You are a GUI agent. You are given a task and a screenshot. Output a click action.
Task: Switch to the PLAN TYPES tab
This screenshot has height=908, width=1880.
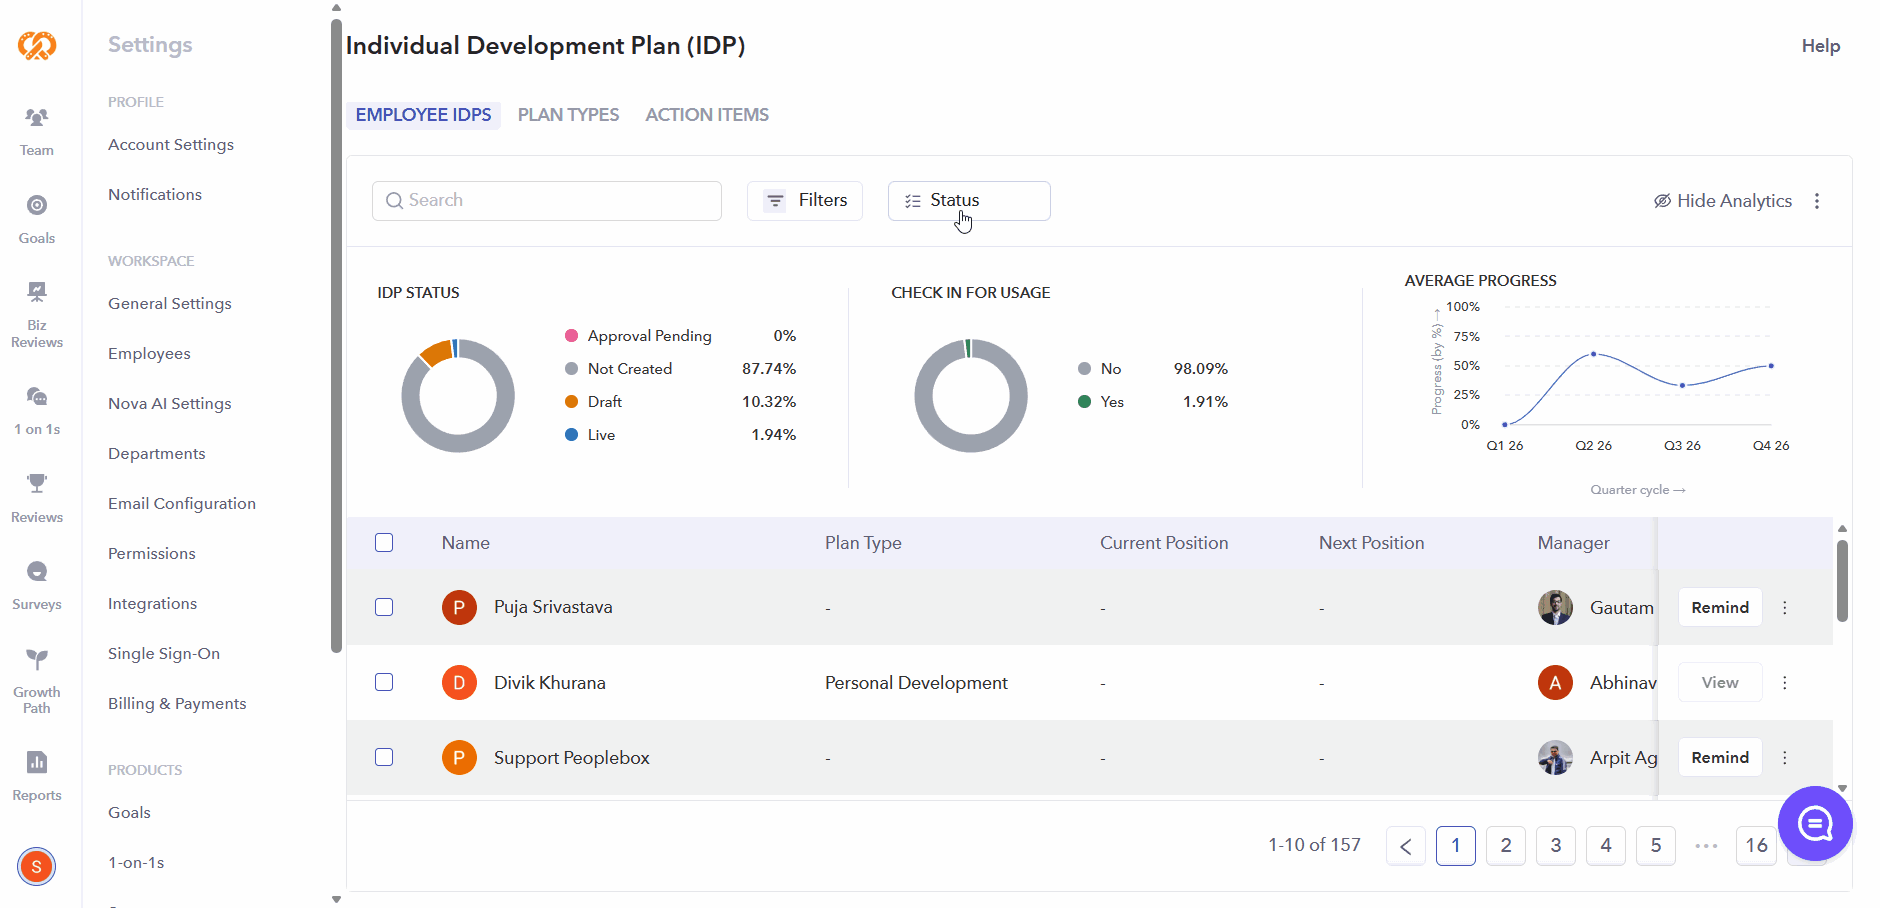point(568,115)
